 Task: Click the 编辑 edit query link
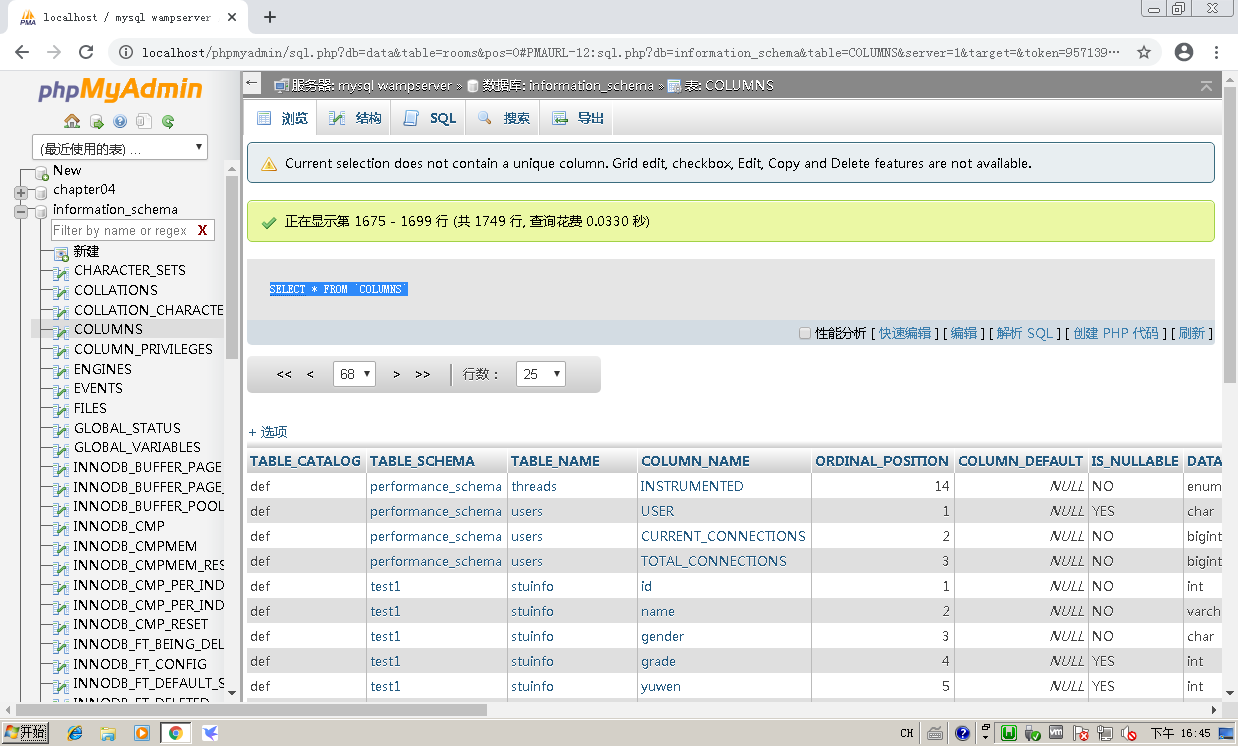pos(964,333)
